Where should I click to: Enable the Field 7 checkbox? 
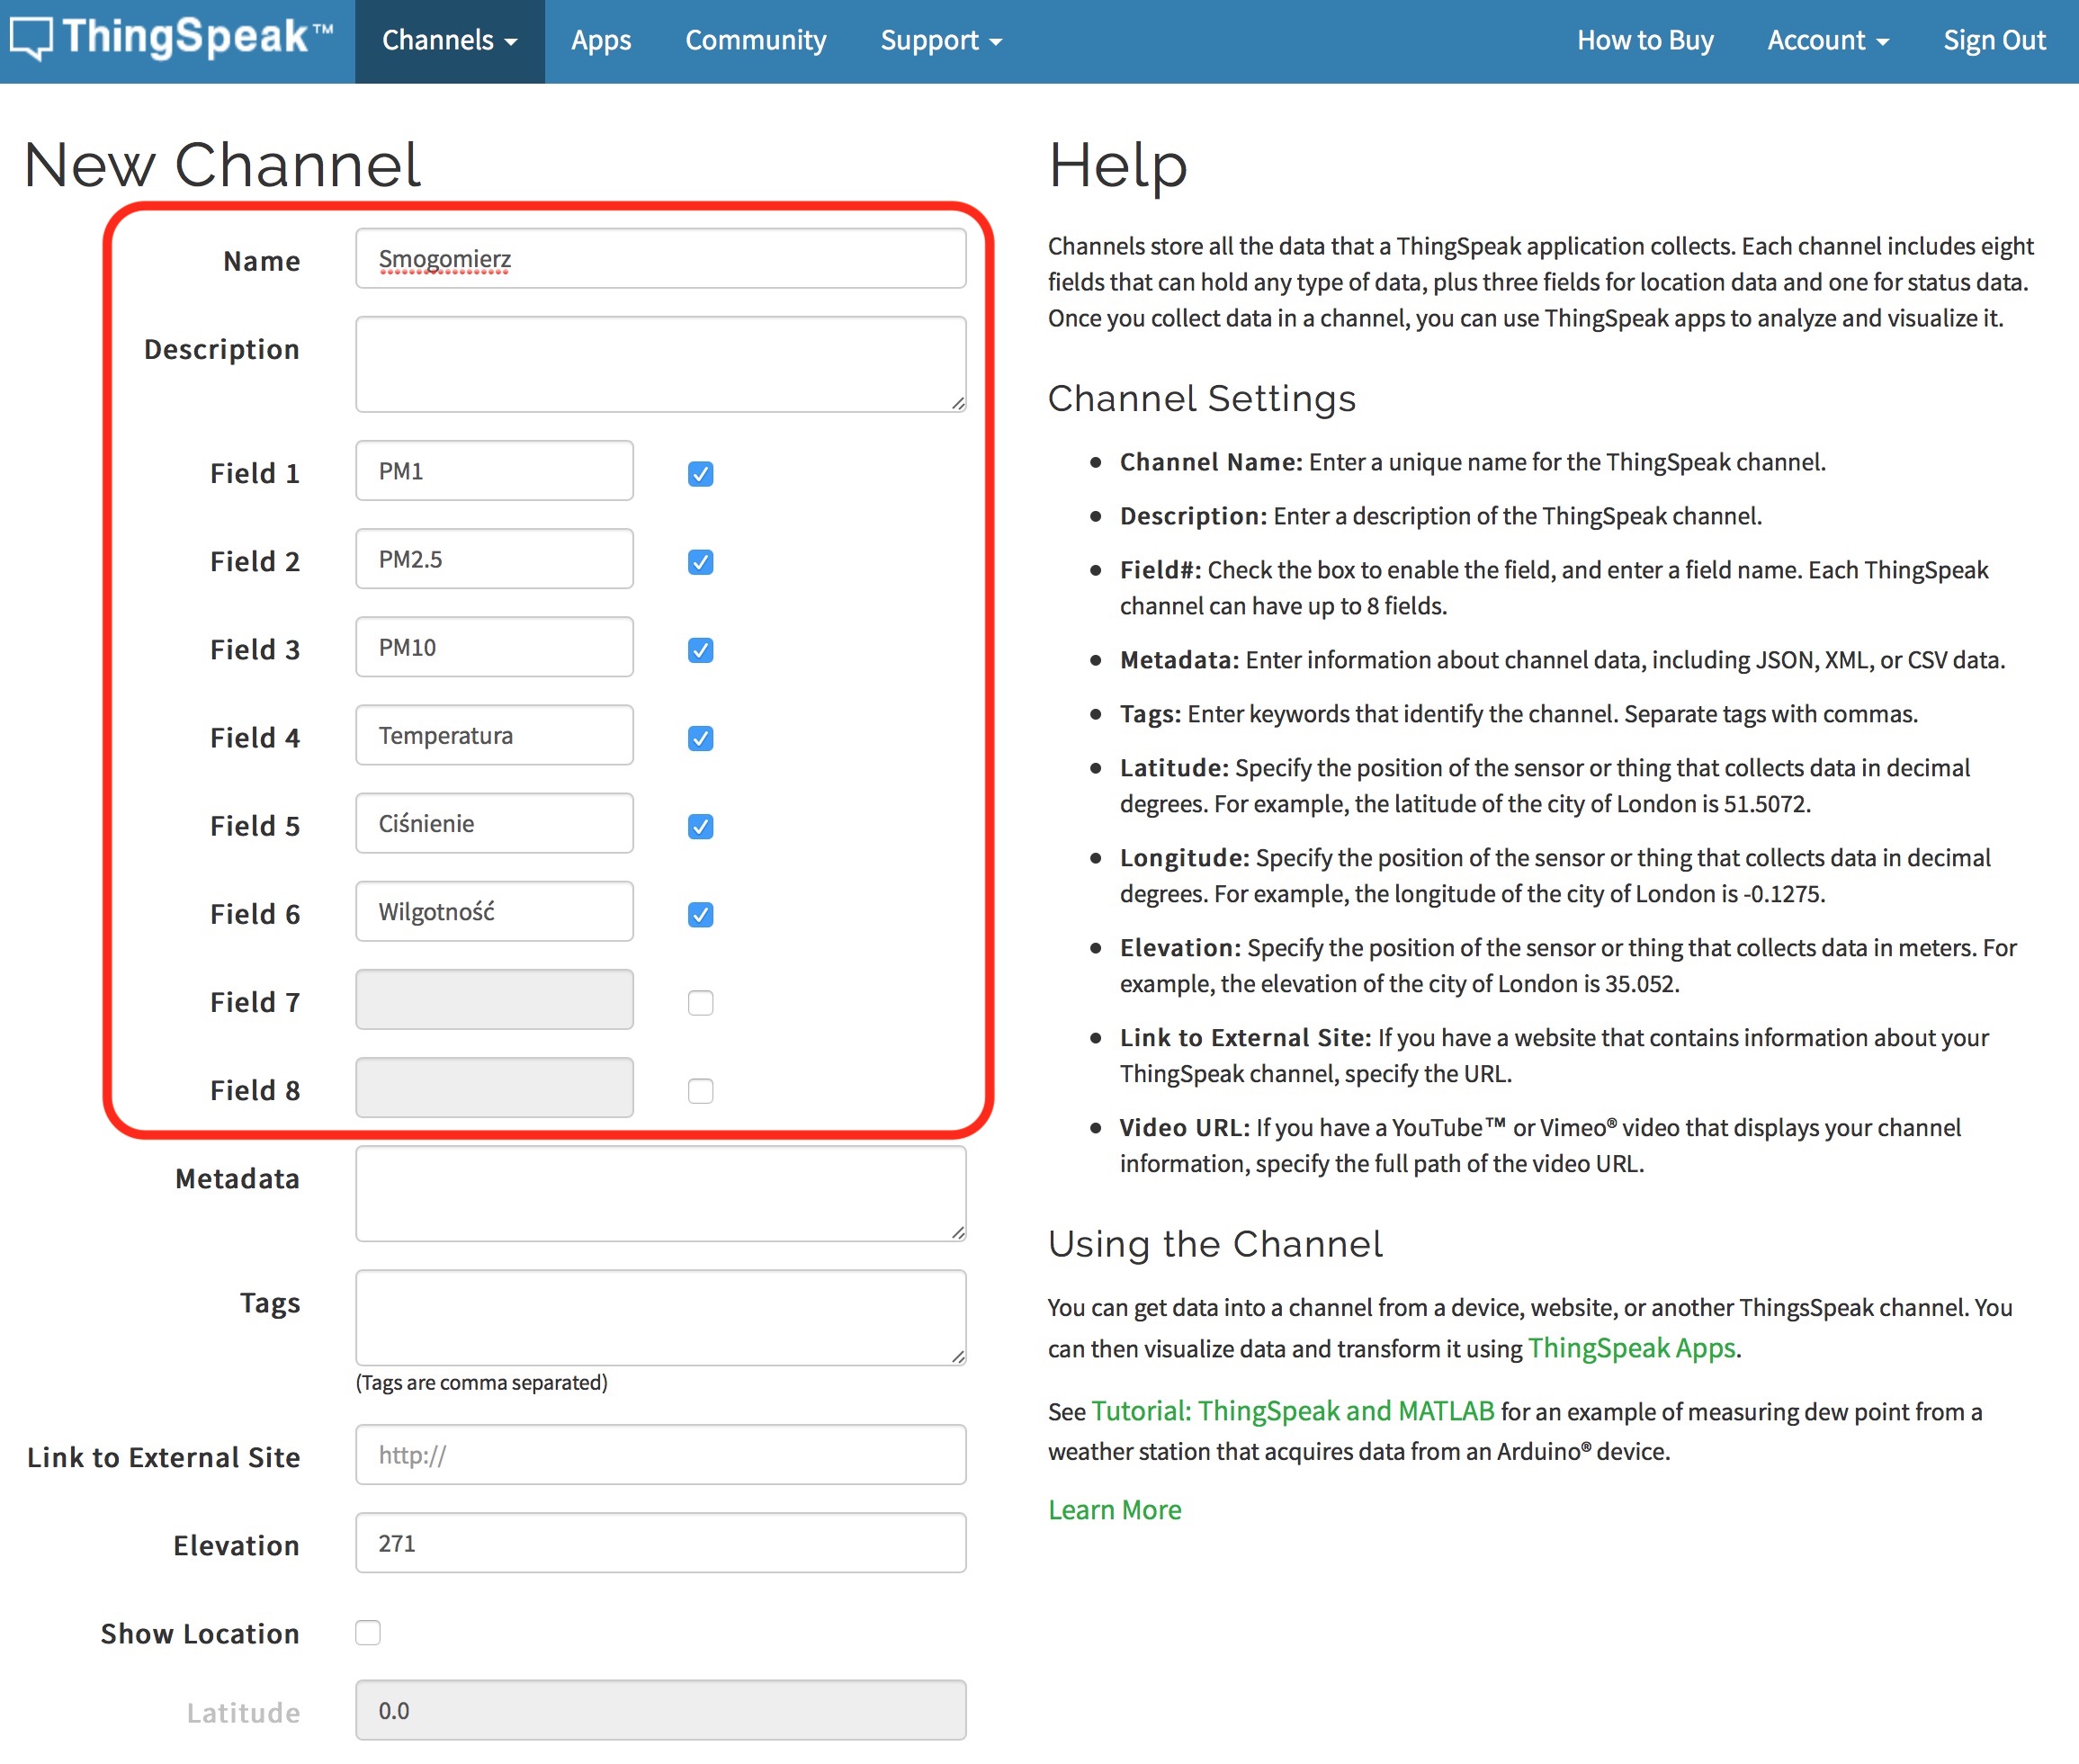click(x=700, y=1002)
